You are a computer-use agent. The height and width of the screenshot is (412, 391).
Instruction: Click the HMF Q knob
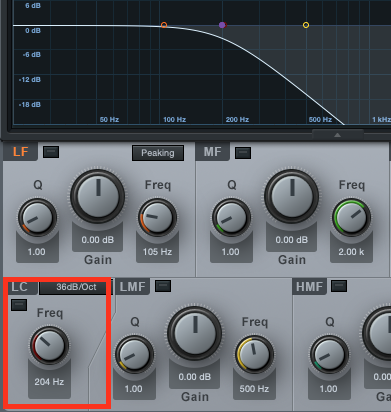(x=329, y=355)
